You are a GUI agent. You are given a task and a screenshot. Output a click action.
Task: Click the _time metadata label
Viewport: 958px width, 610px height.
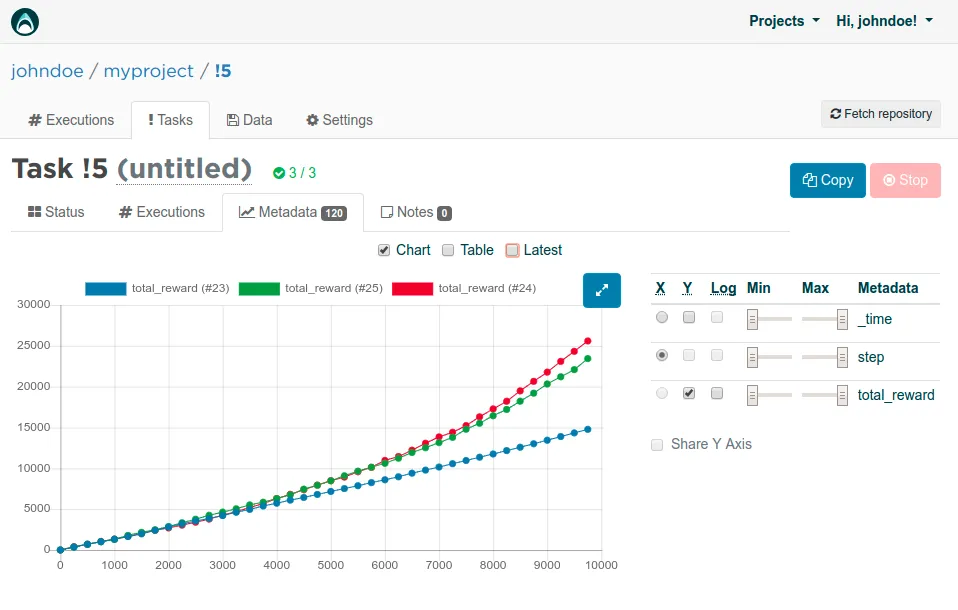pos(874,319)
